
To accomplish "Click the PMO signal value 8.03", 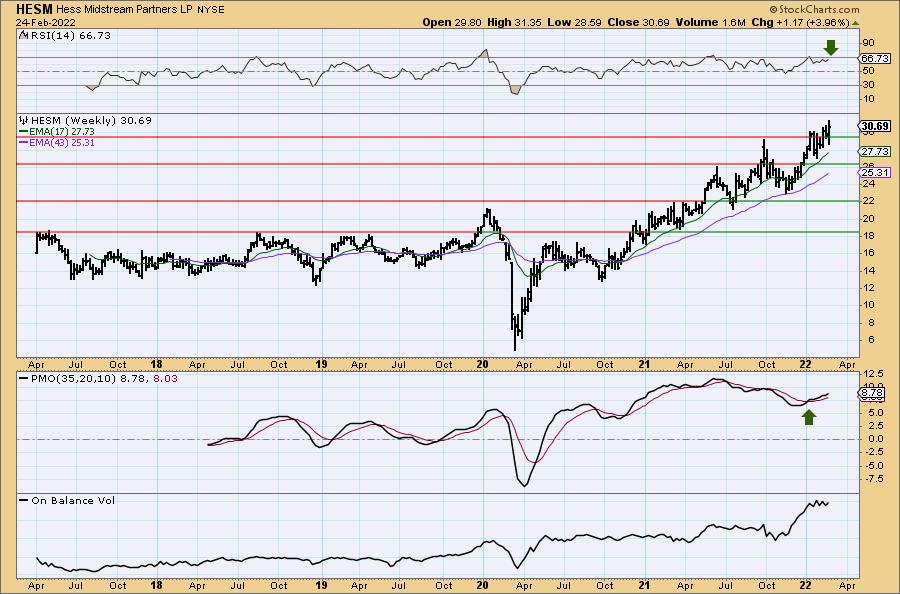I will [166, 379].
